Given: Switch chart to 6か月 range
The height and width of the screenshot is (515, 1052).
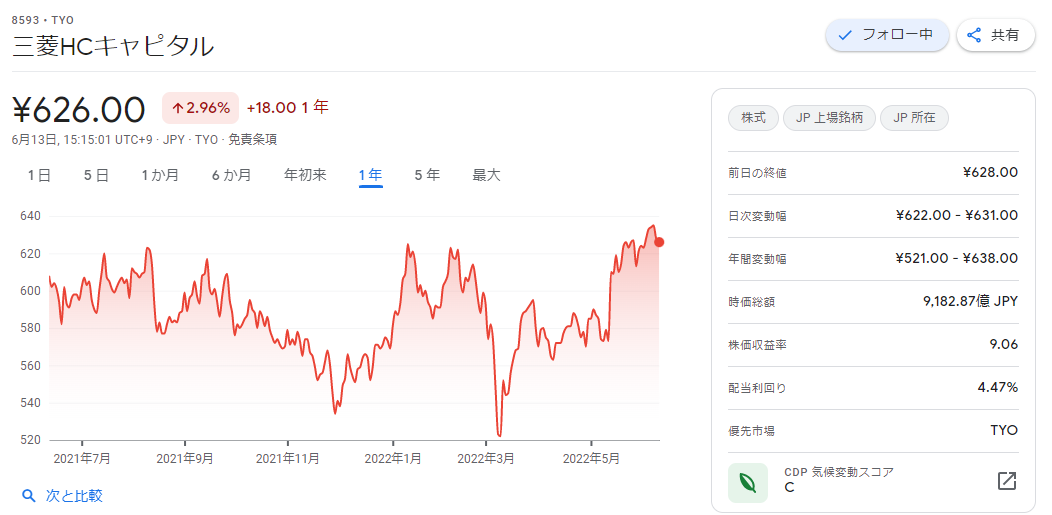Looking at the screenshot, I should pos(231,176).
